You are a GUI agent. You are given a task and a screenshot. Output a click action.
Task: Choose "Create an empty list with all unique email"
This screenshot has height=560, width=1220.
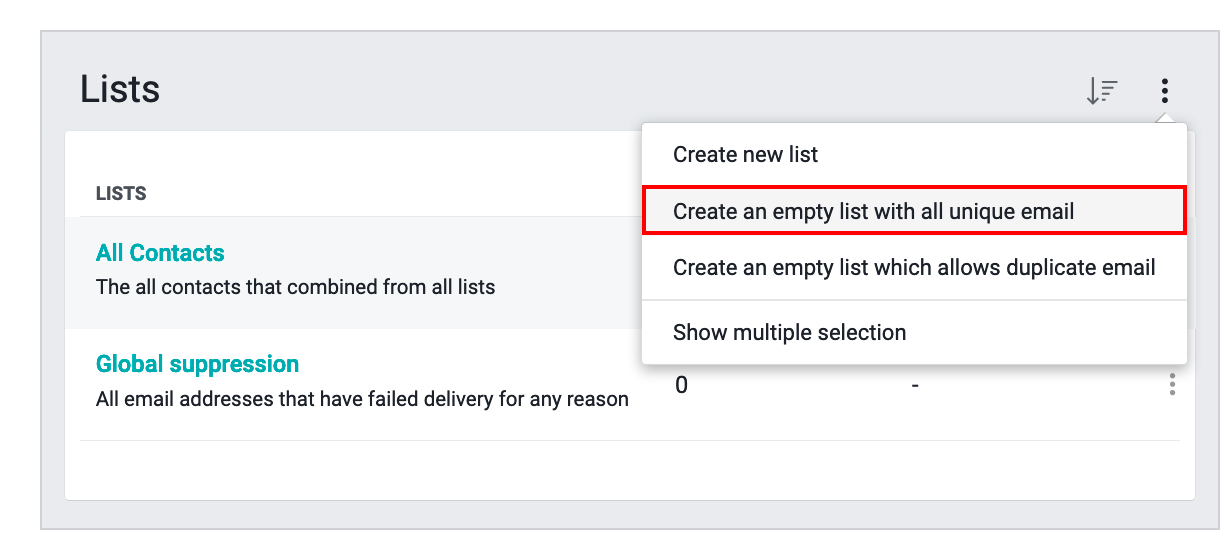click(x=873, y=211)
